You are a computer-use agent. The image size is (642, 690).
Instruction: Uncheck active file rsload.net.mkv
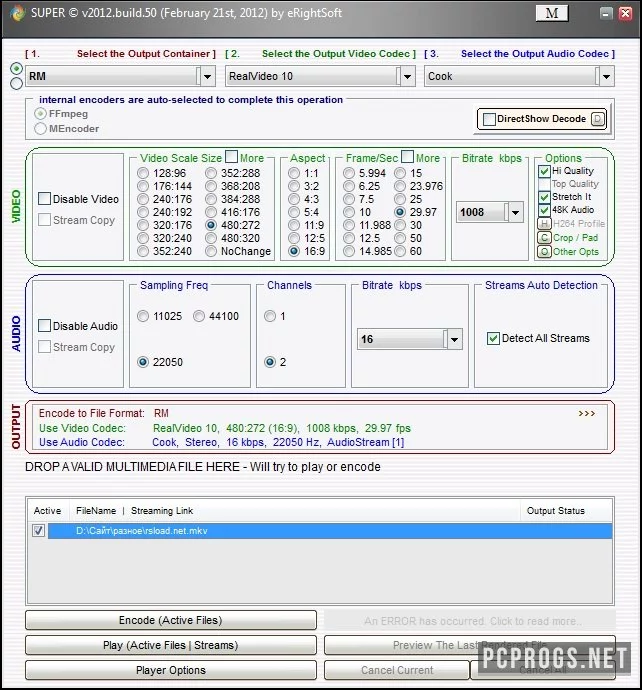pyautogui.click(x=39, y=531)
